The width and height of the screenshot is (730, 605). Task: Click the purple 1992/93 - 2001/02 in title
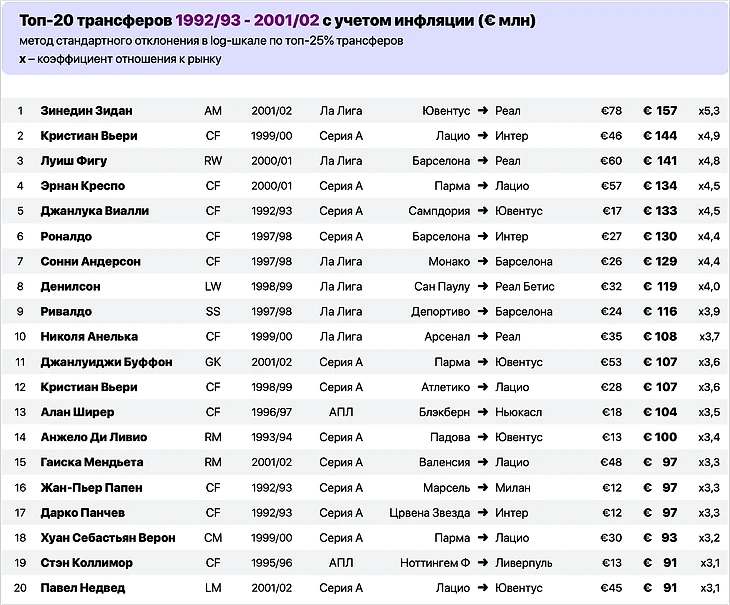pyautogui.click(x=247, y=20)
